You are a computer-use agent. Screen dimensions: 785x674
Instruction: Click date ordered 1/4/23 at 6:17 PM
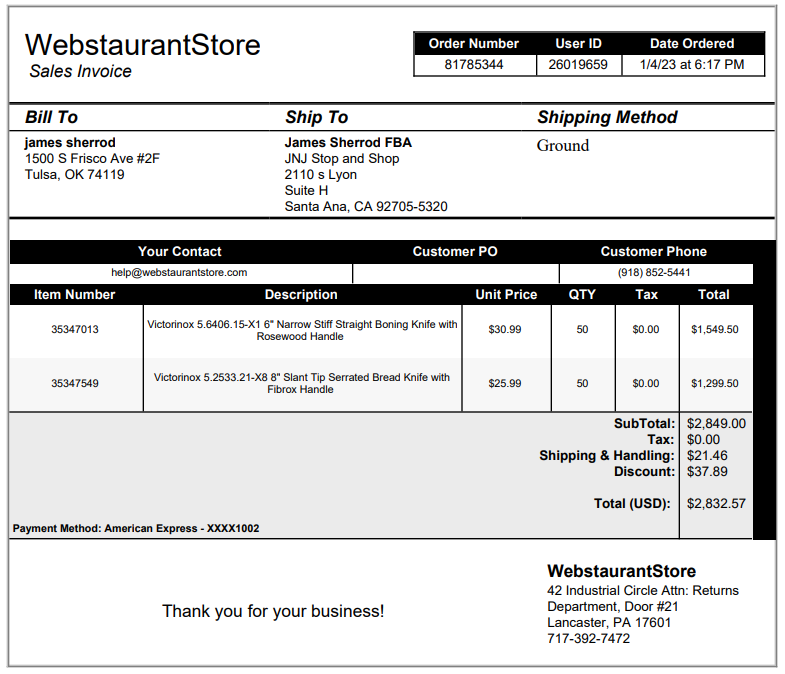click(692, 65)
